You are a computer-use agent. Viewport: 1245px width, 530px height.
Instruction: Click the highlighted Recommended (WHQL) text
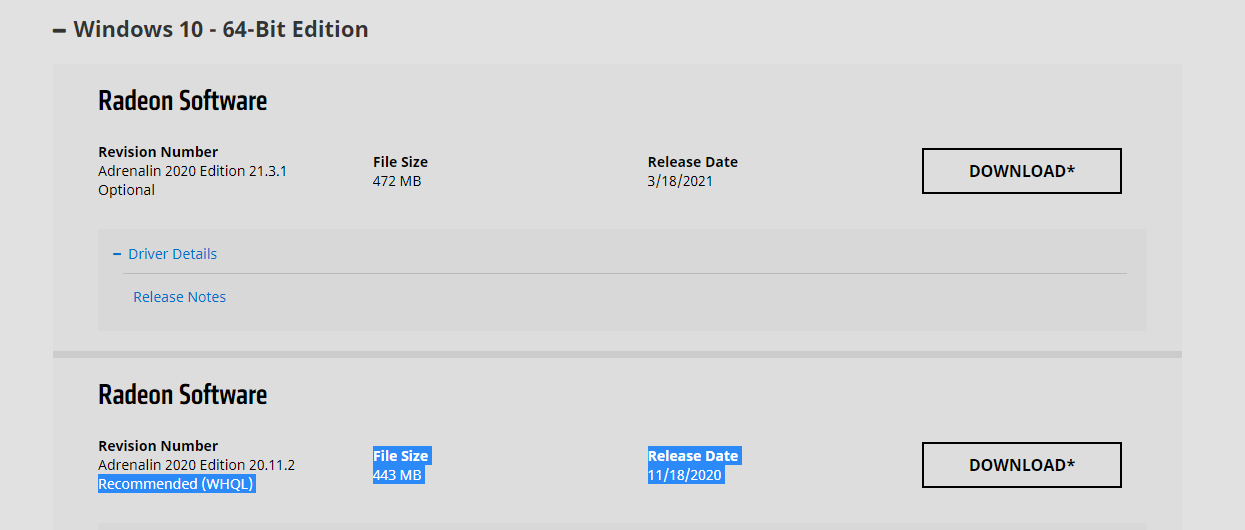pyautogui.click(x=177, y=484)
